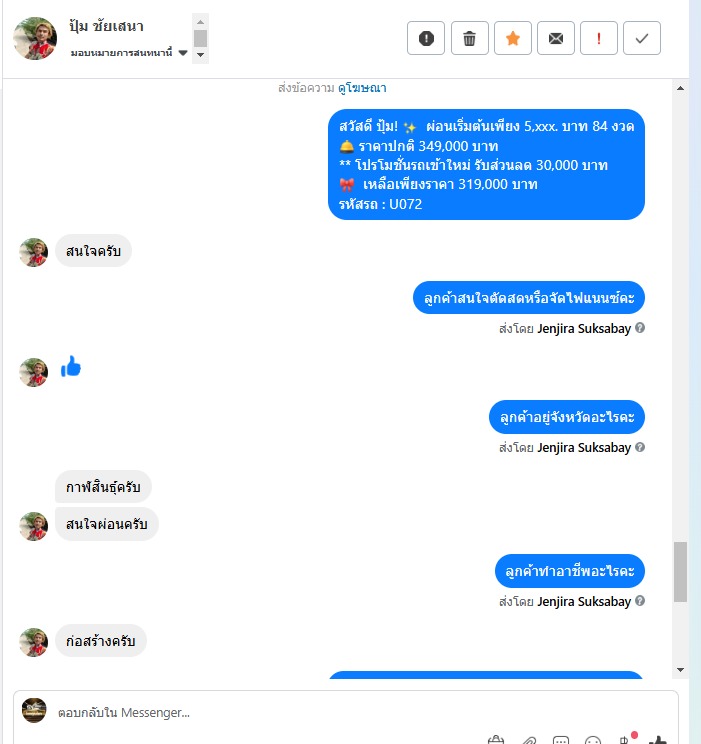Click chat scrollbar down arrow
This screenshot has height=744, width=701.
point(680,670)
